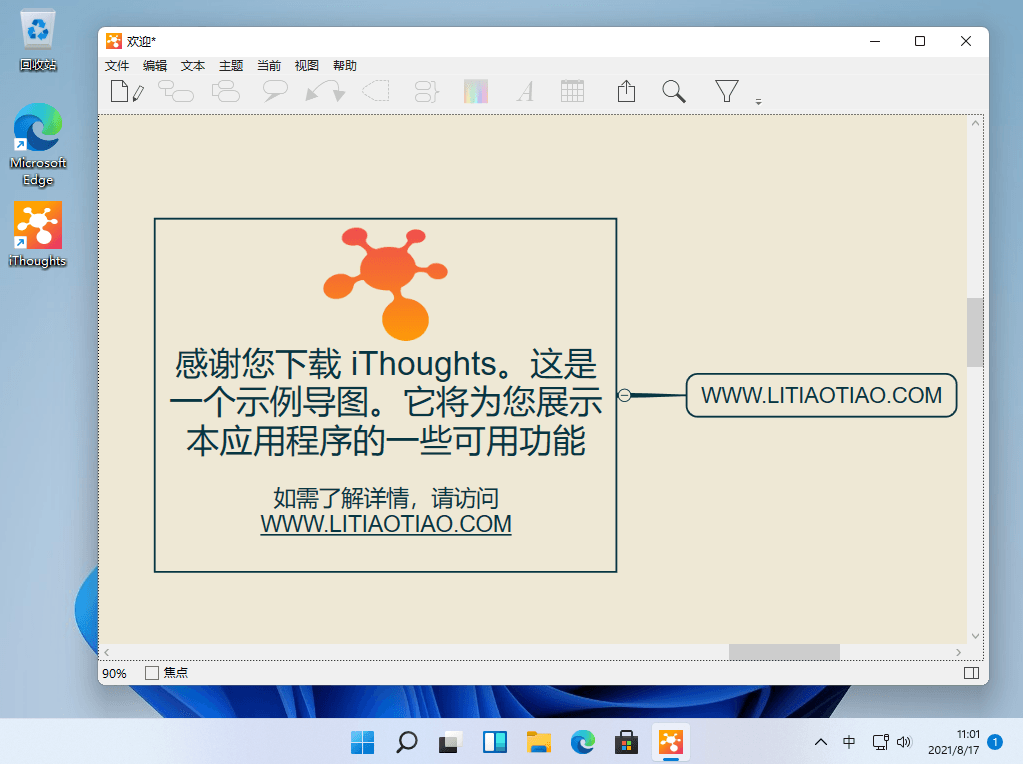Select the iThoughts desktop shortcut
Screen dimensions: 1023x764
pos(38,235)
